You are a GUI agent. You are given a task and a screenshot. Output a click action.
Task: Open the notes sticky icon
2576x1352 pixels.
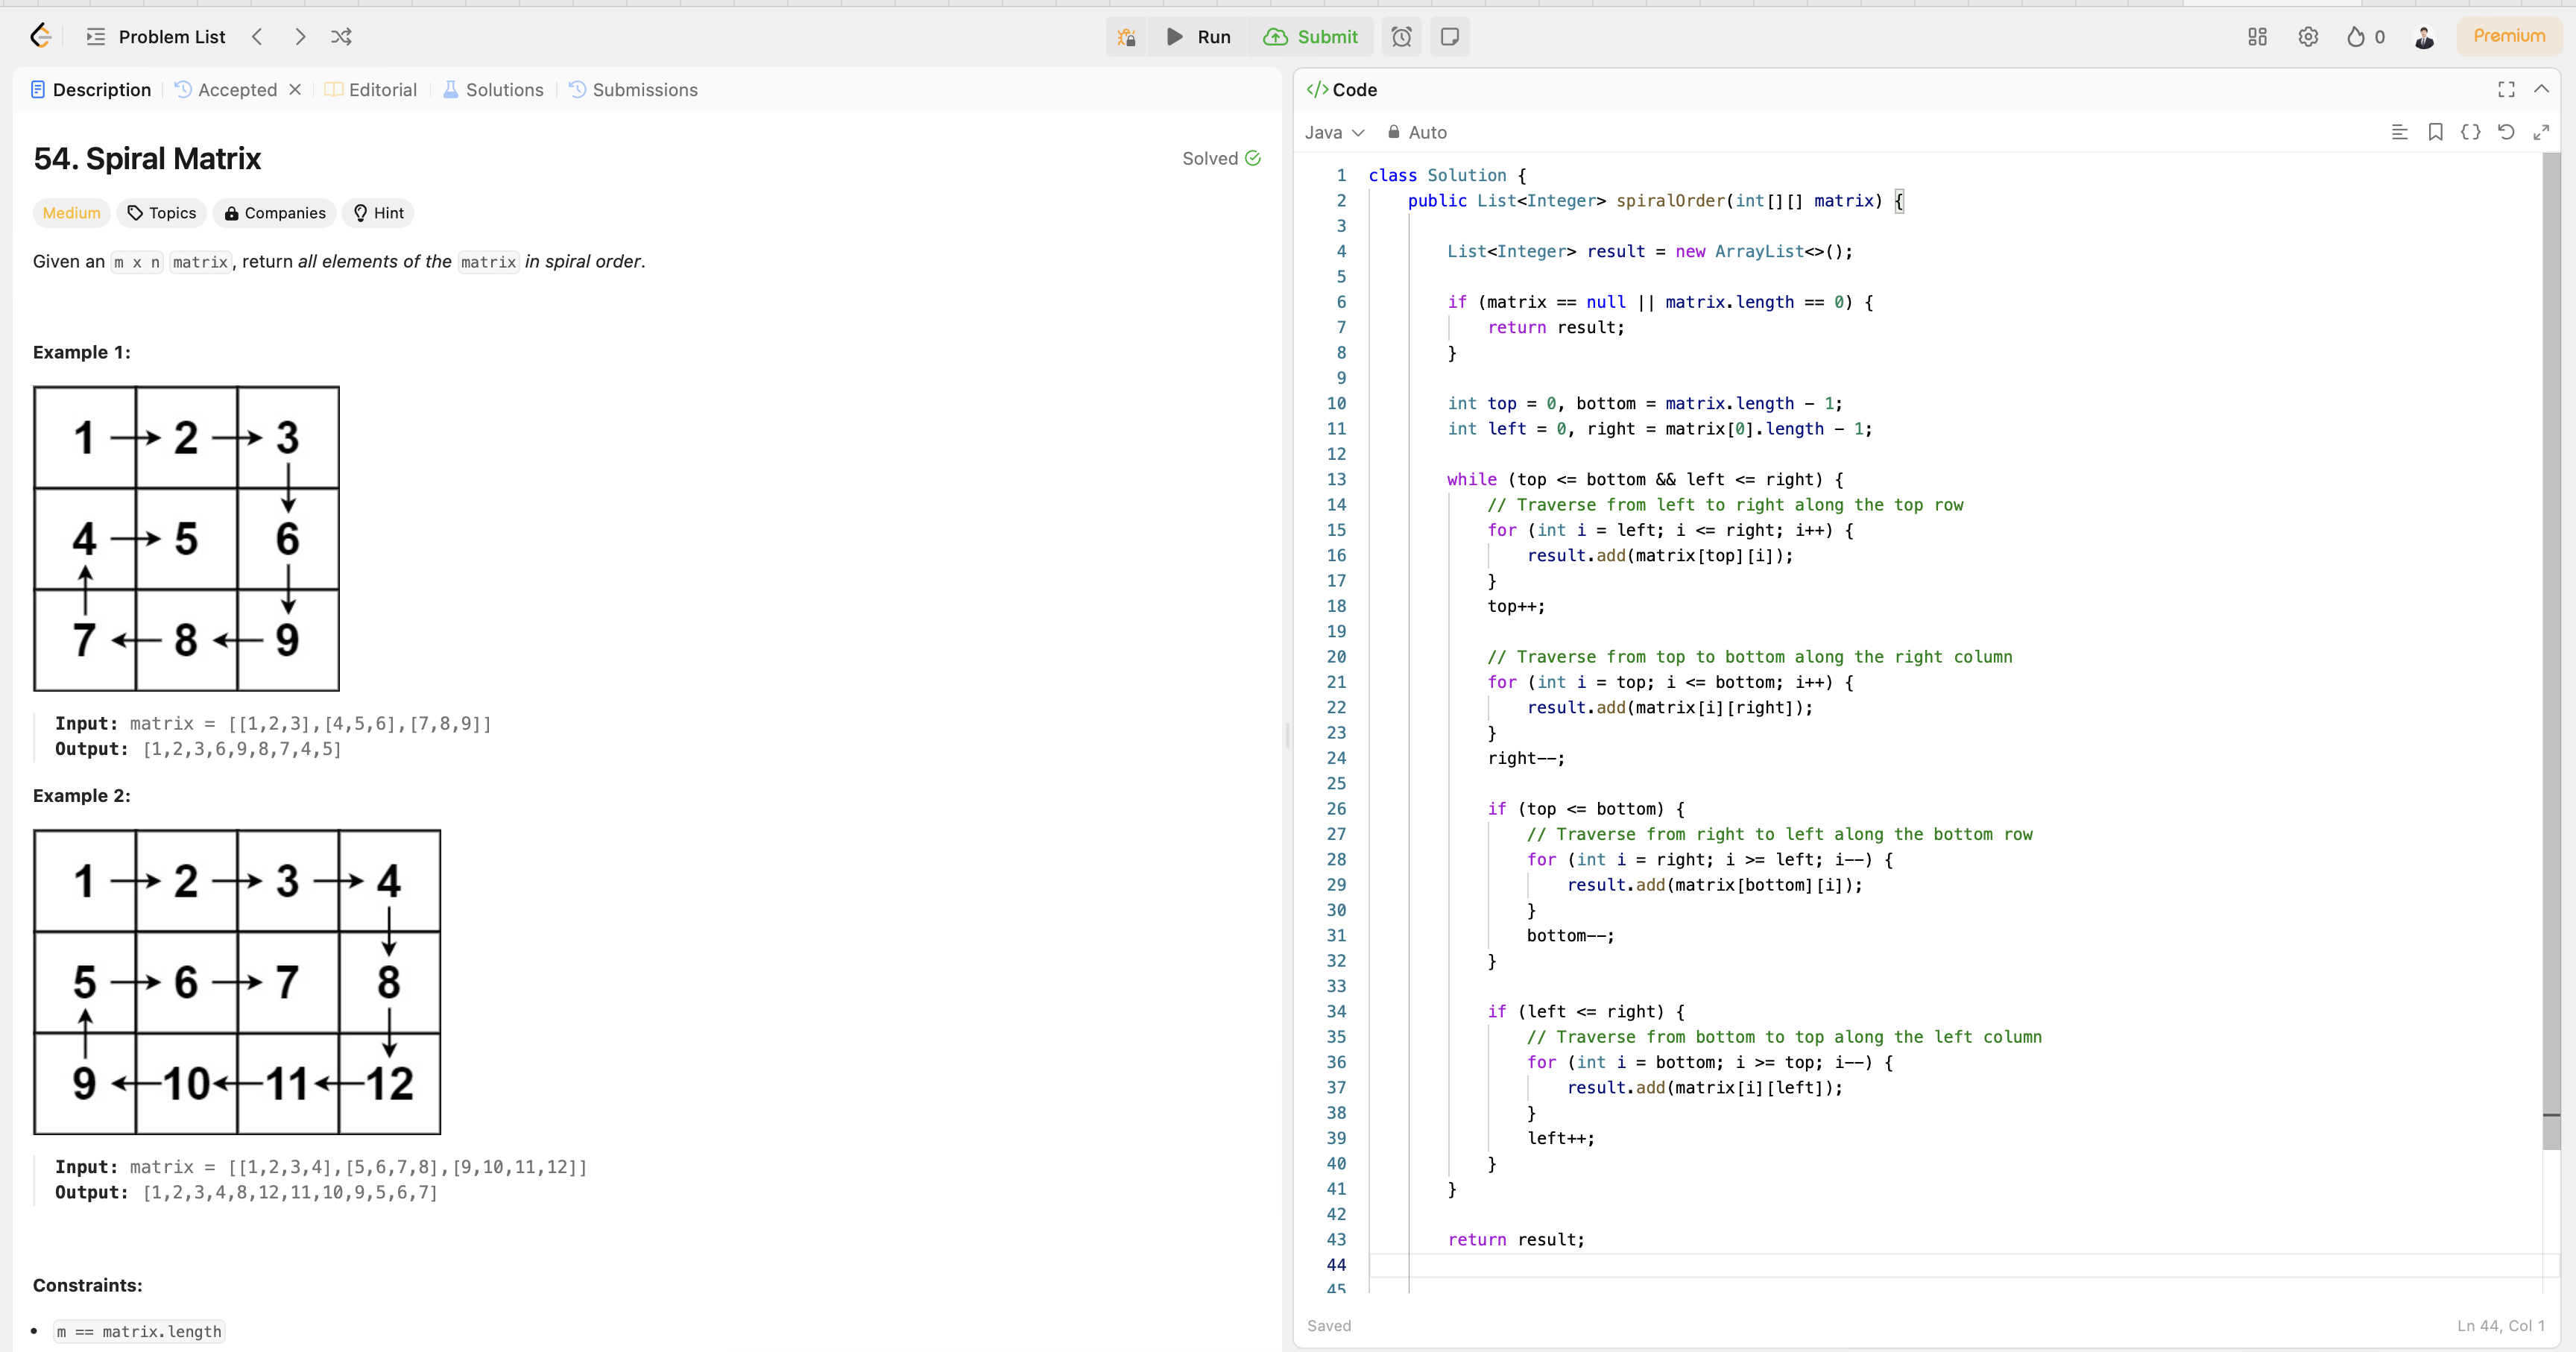(x=1450, y=37)
